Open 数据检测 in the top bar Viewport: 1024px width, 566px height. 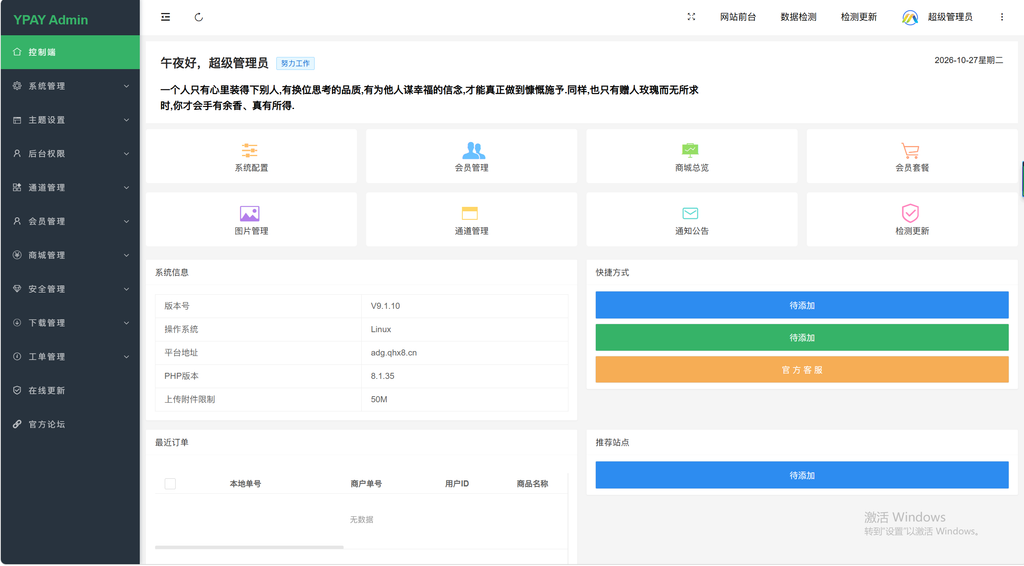click(798, 17)
